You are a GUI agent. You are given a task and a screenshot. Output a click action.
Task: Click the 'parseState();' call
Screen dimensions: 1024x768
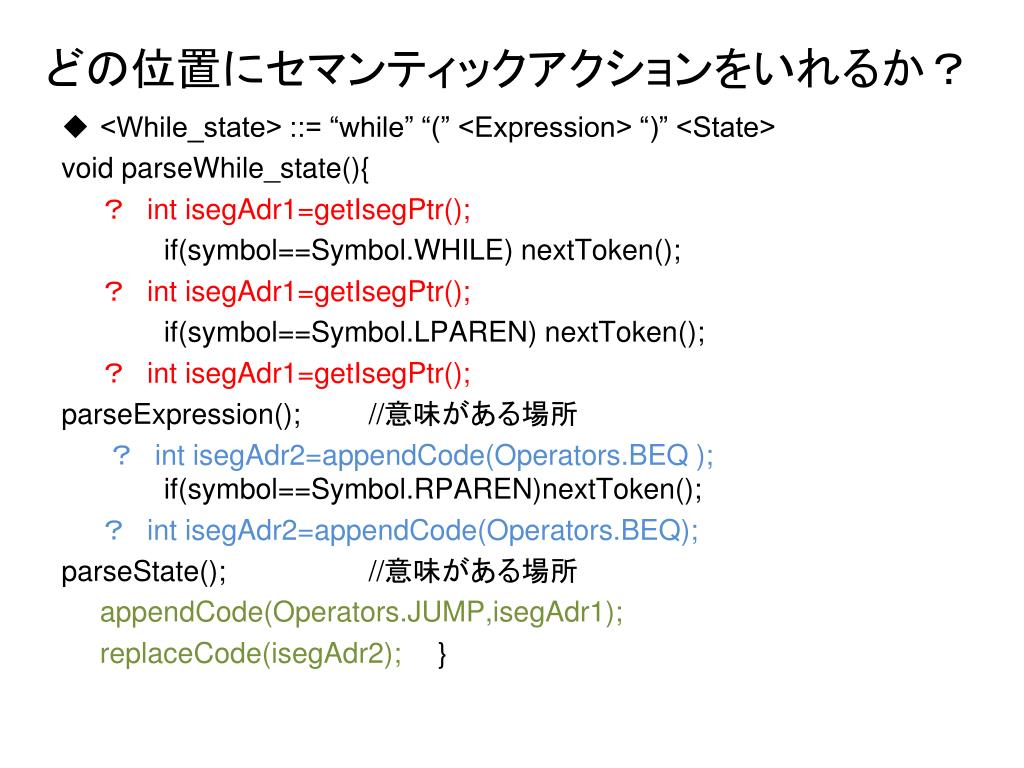[x=144, y=572]
